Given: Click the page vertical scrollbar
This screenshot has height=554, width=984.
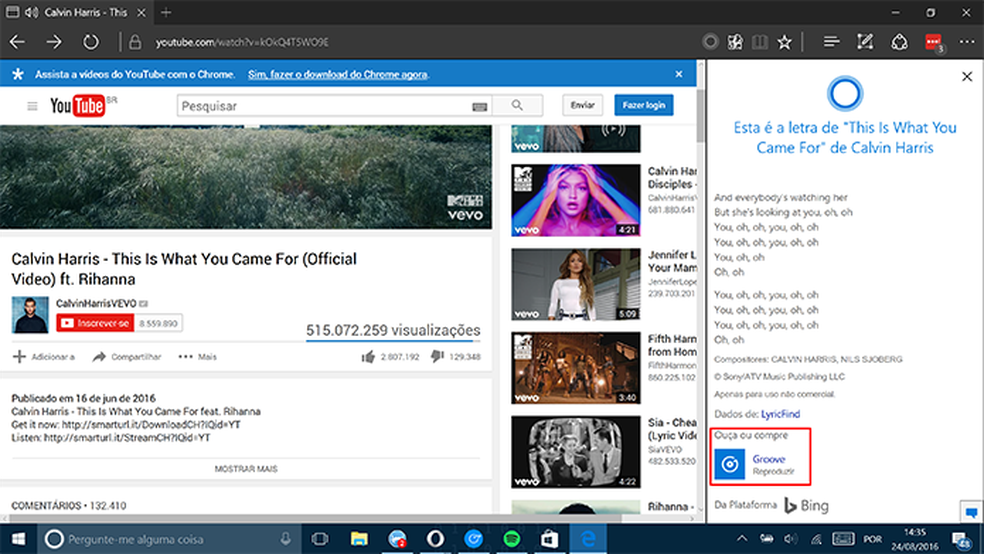Looking at the screenshot, I should click(700, 116).
